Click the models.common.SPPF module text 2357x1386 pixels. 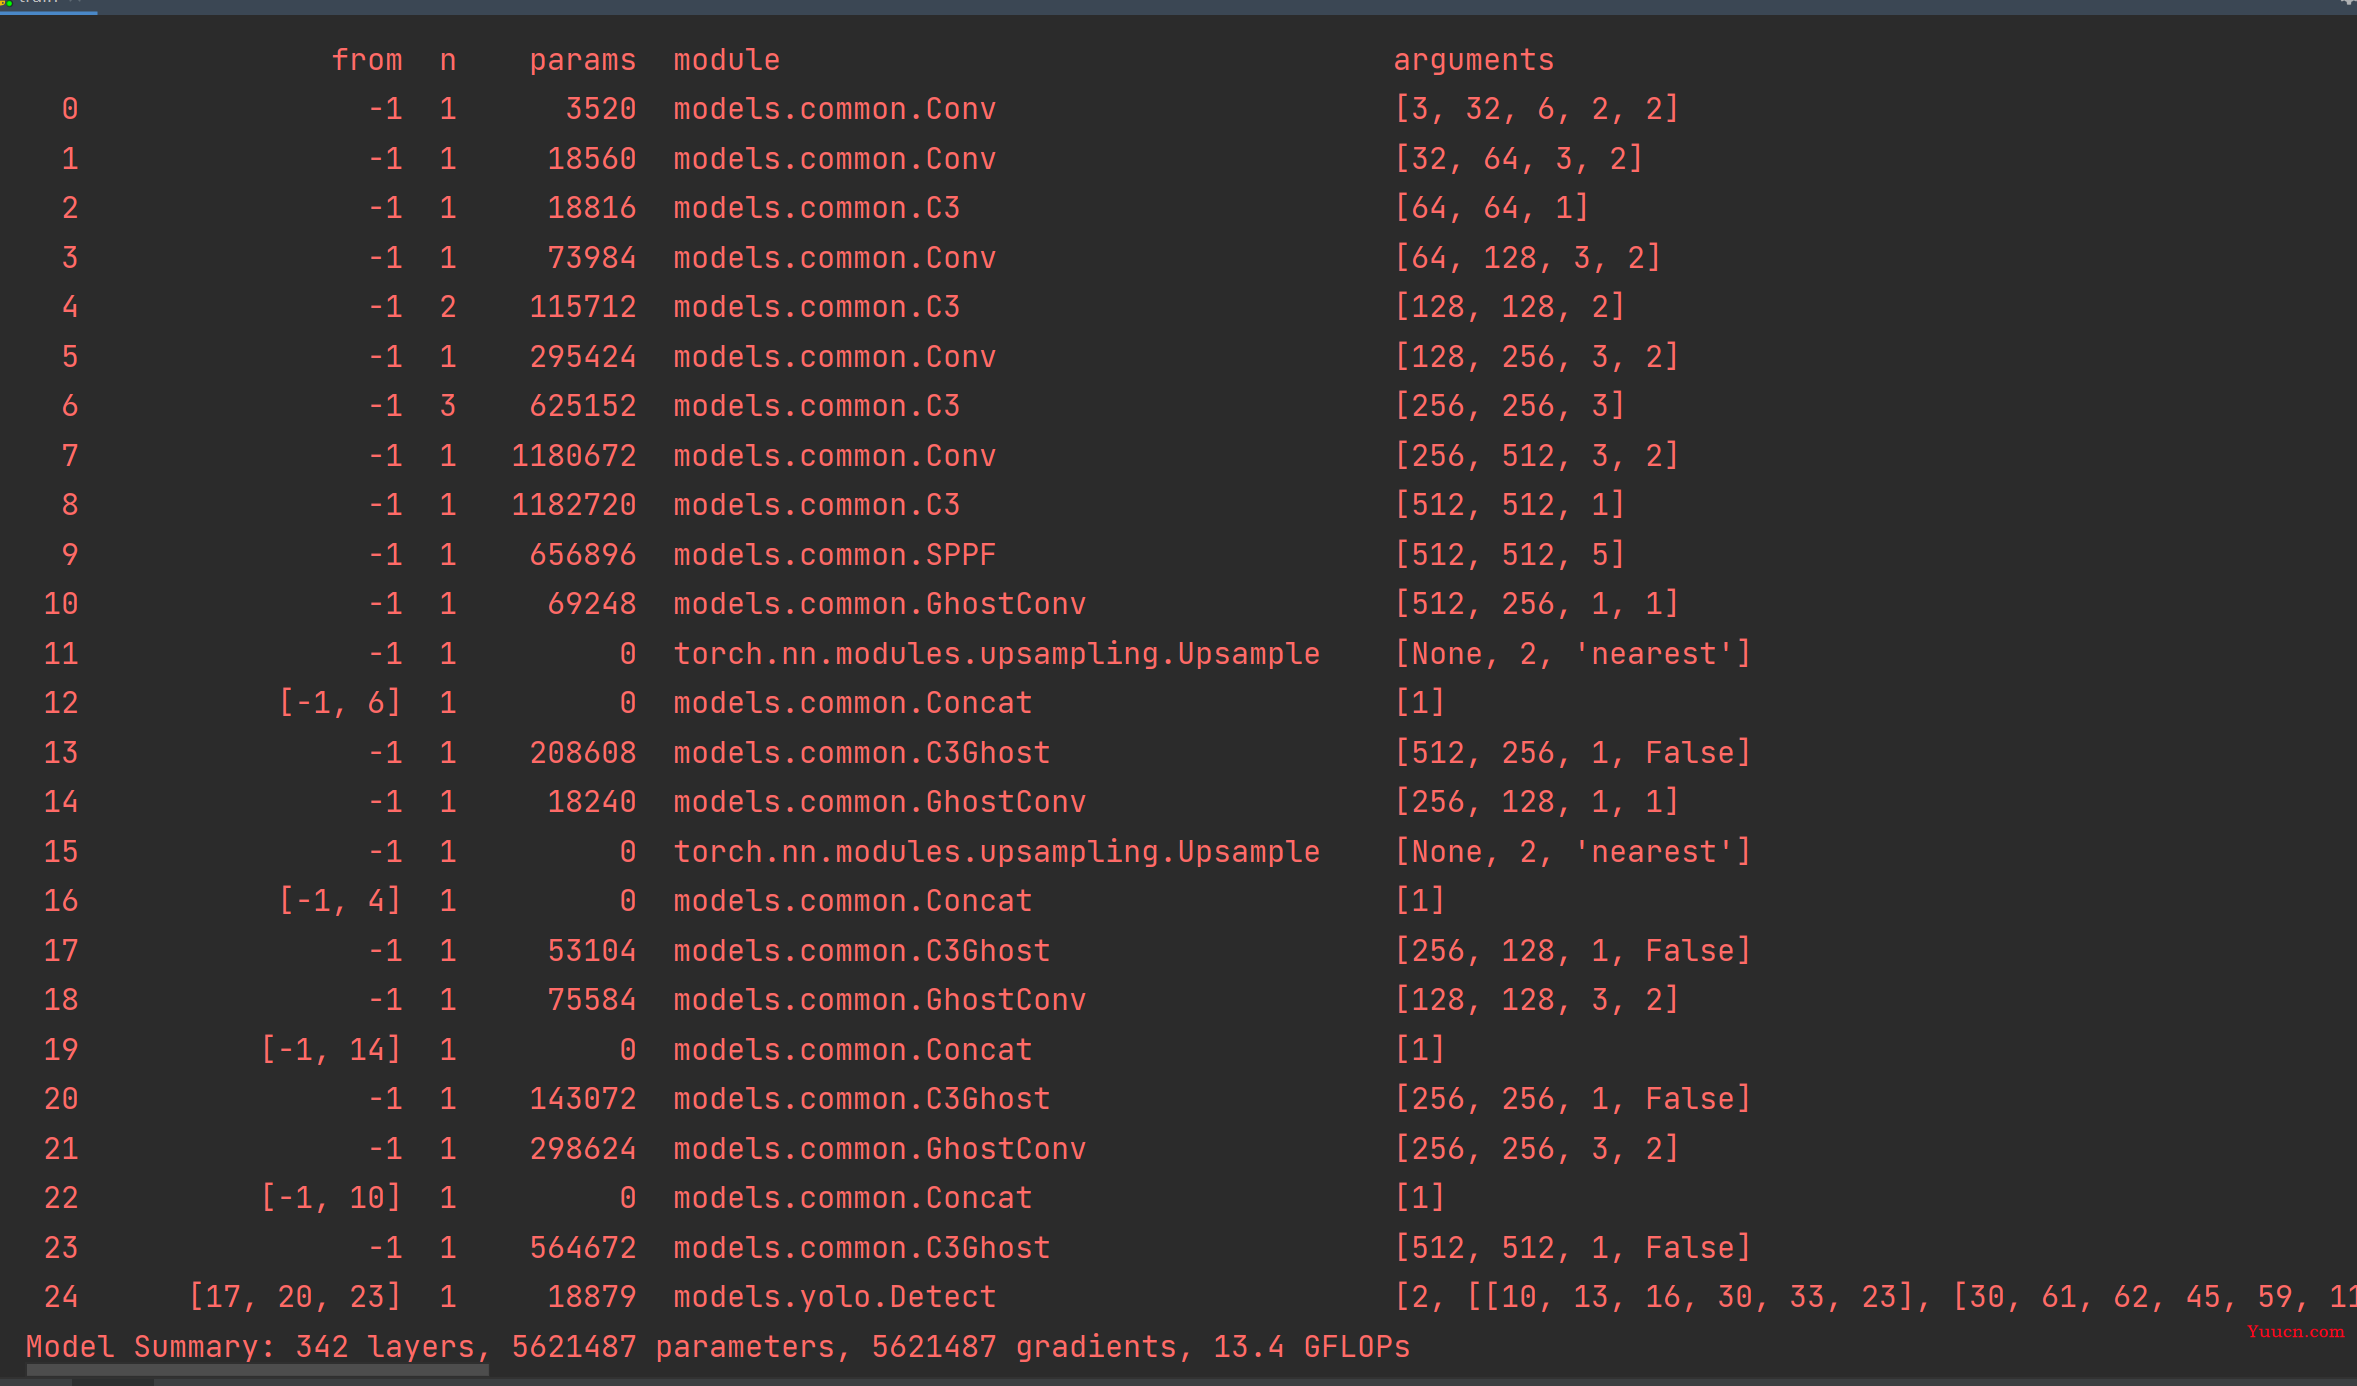tap(835, 555)
